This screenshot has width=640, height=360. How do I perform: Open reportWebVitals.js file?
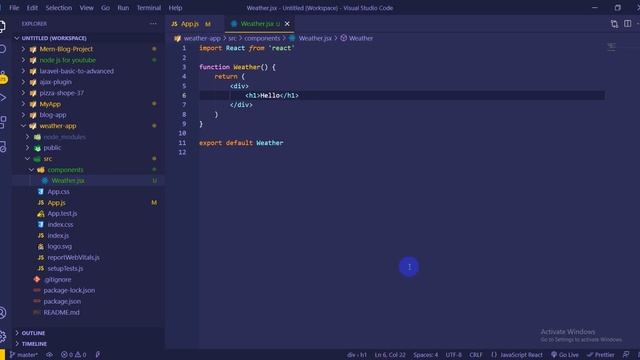pyautogui.click(x=73, y=258)
